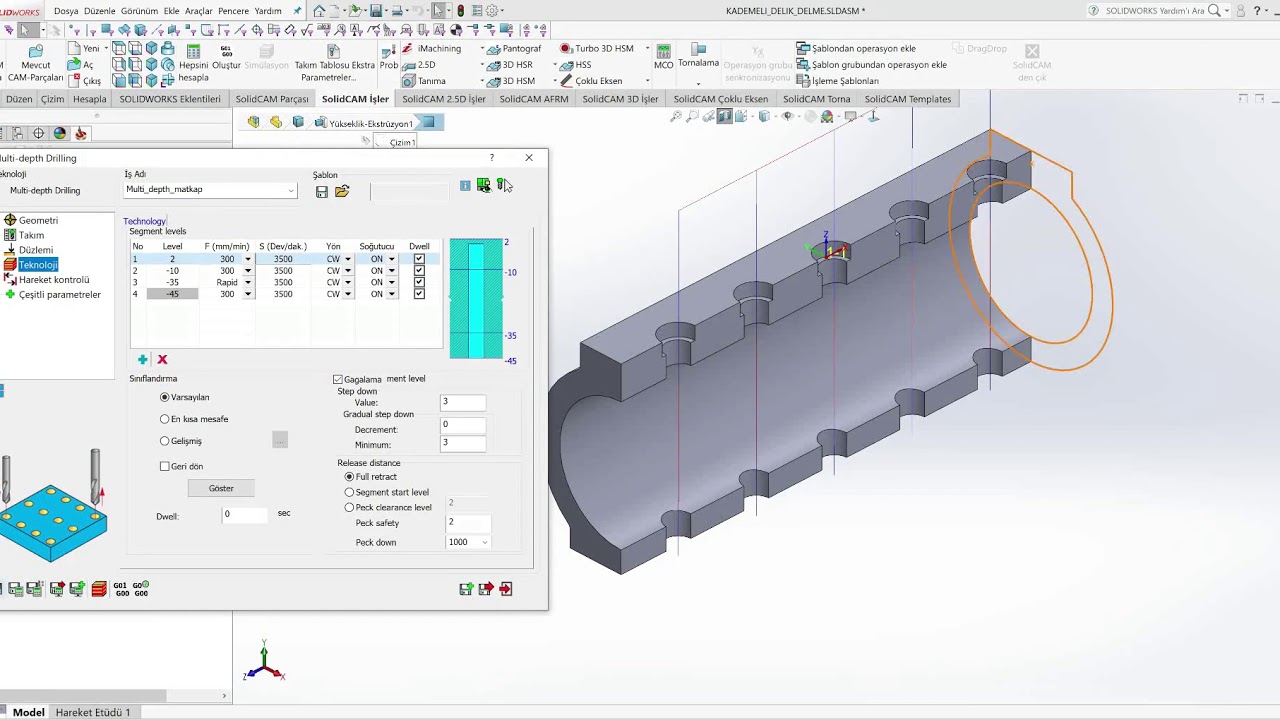Click the SOLIDWORKS Save icon in top toolbar
This screenshot has height=720, width=1280.
tap(376, 11)
